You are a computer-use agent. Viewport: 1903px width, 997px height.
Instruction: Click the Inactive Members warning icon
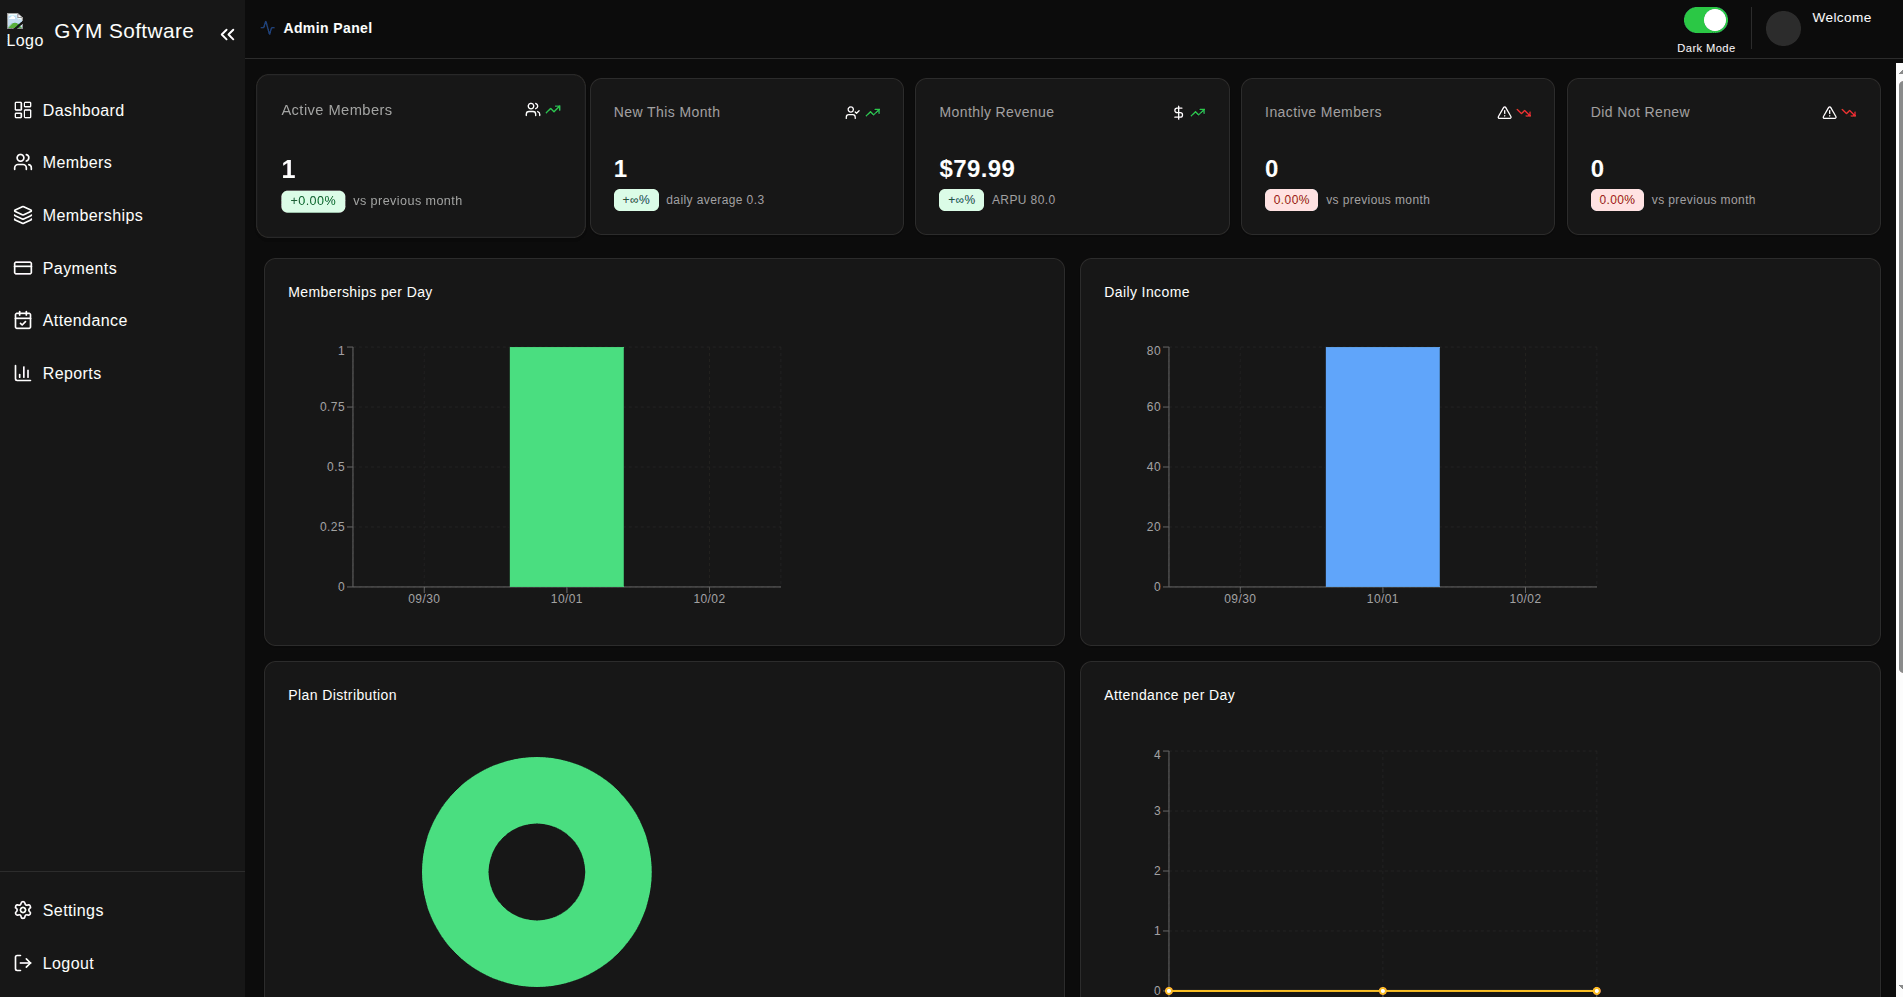tap(1505, 112)
